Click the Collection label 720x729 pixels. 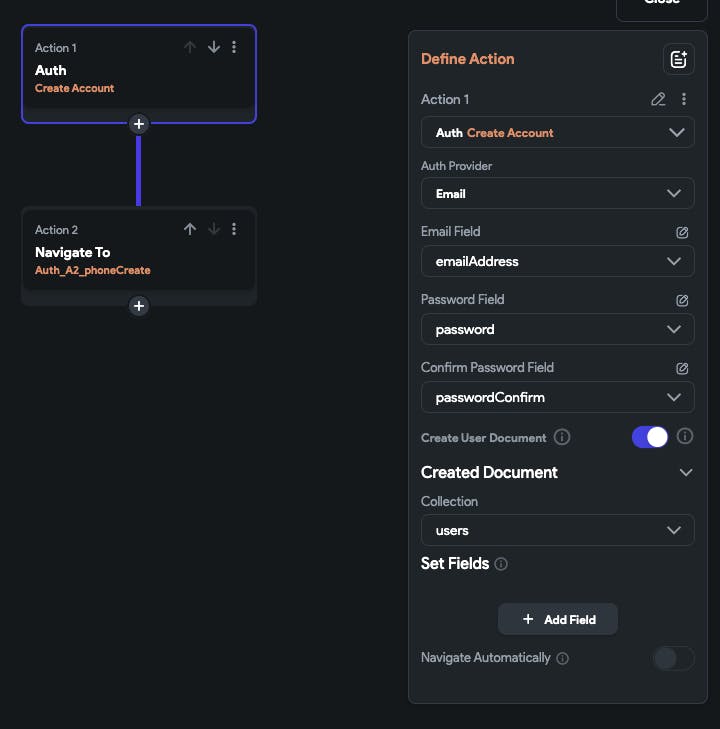tap(449, 502)
